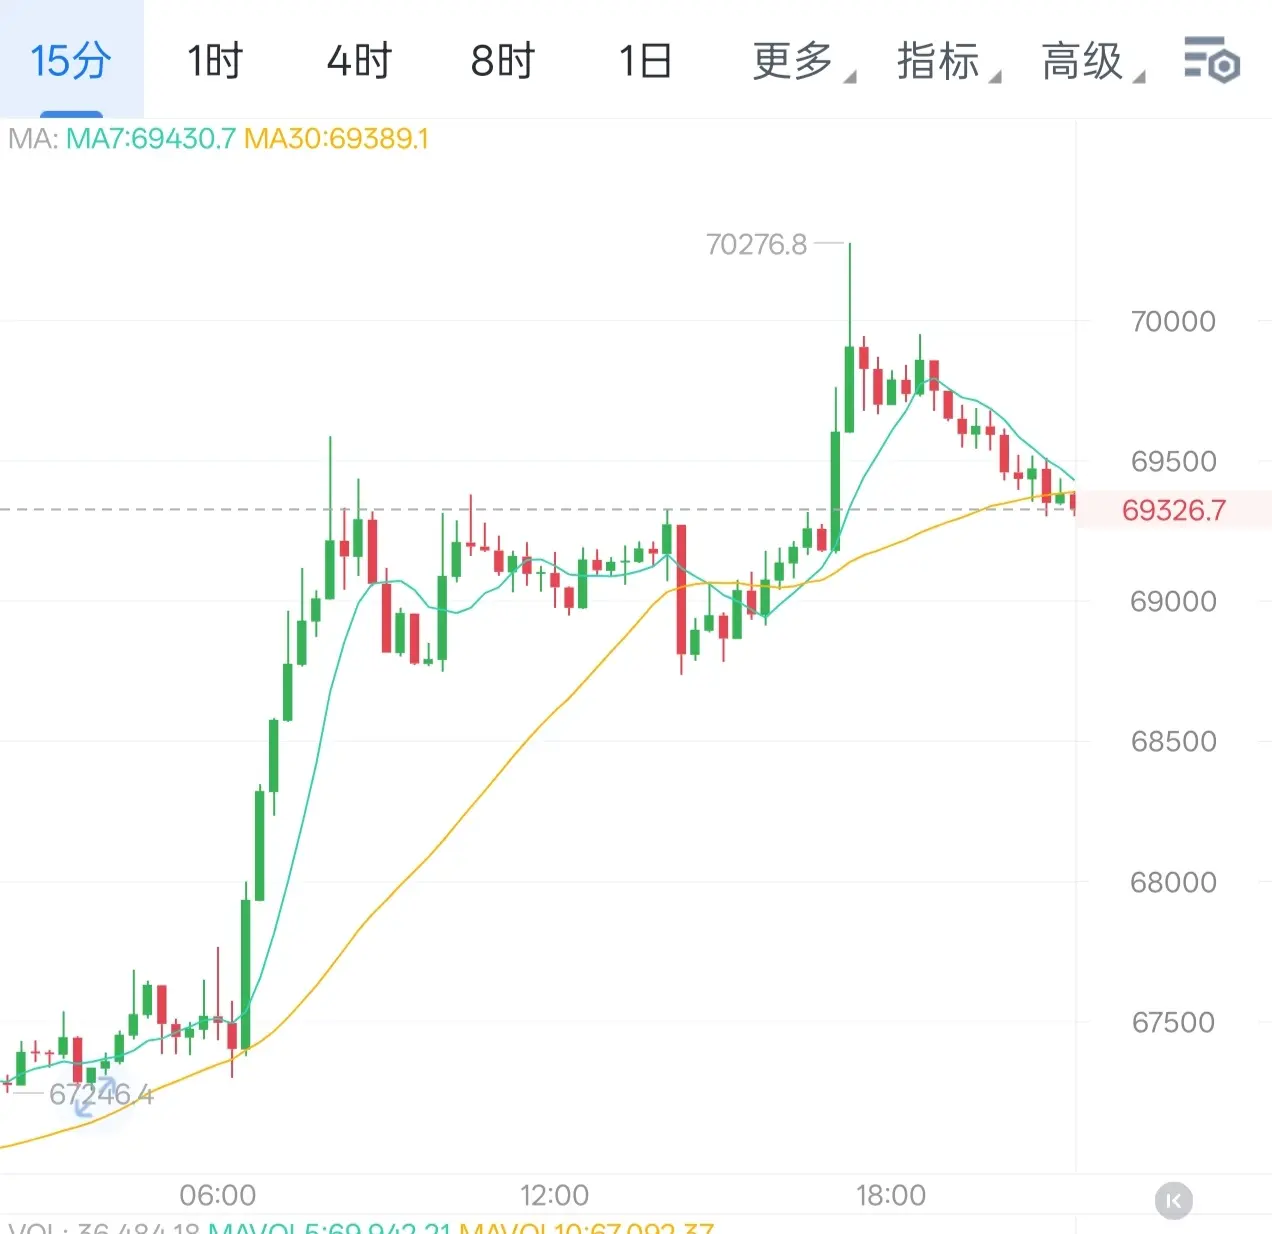Click the high price label 70276.8
Viewport: 1272px width, 1234px height.
point(756,244)
